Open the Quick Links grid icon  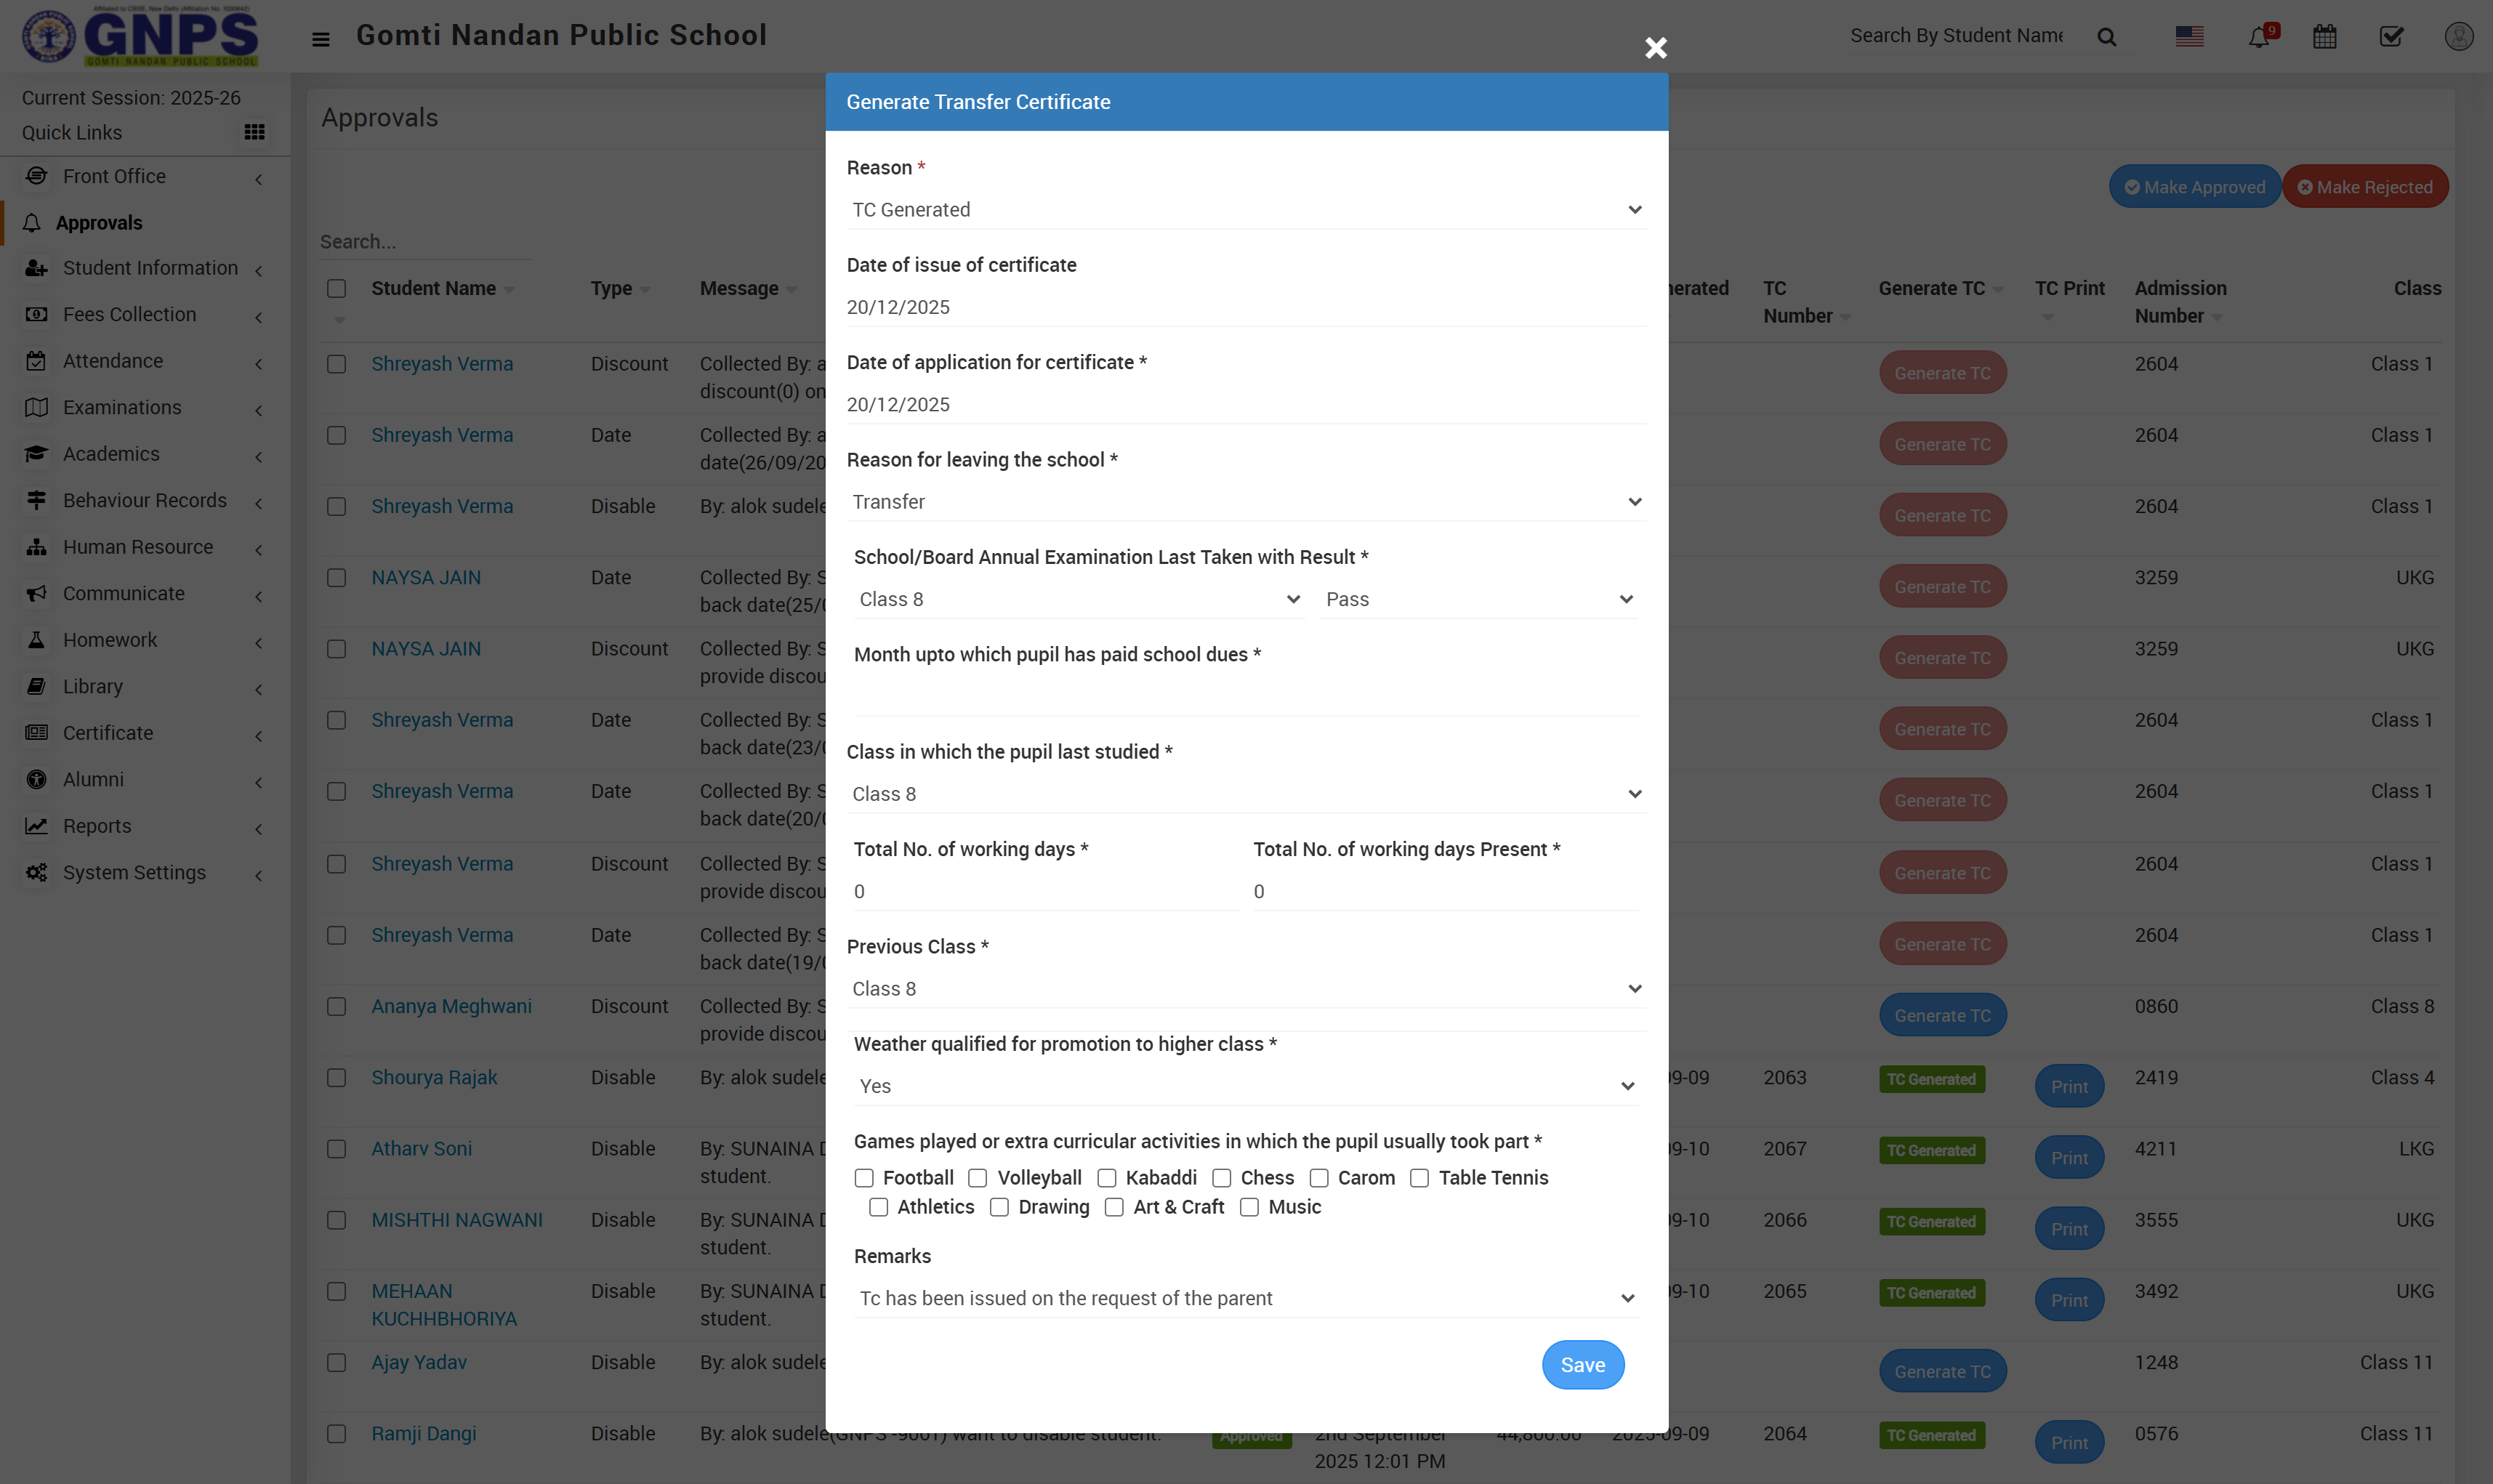click(254, 132)
